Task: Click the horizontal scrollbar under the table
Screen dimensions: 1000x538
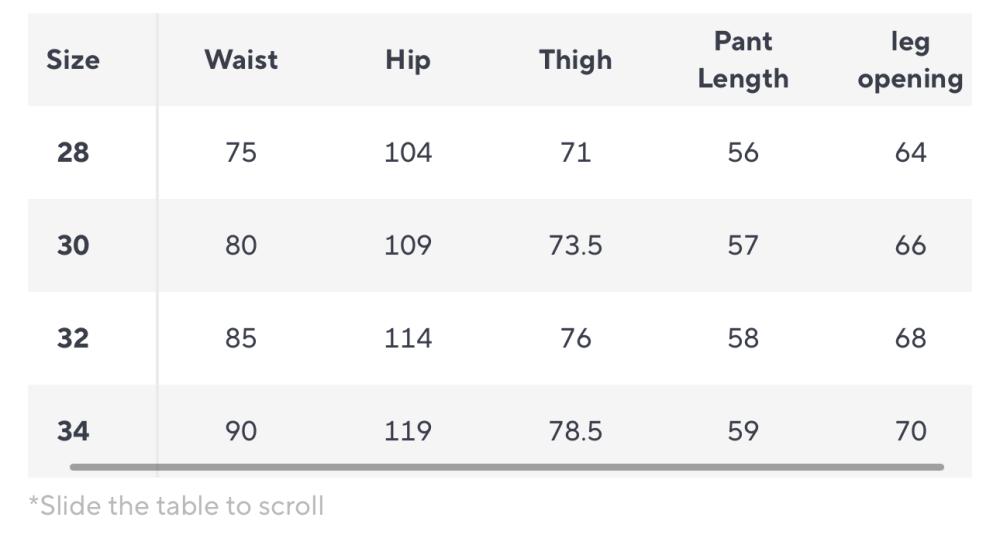Action: pyautogui.click(x=506, y=467)
